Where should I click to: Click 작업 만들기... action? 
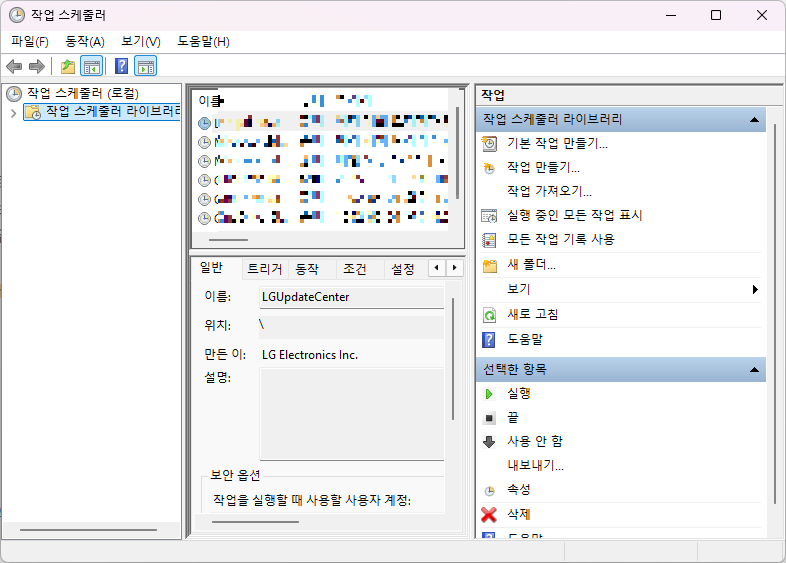(543, 167)
